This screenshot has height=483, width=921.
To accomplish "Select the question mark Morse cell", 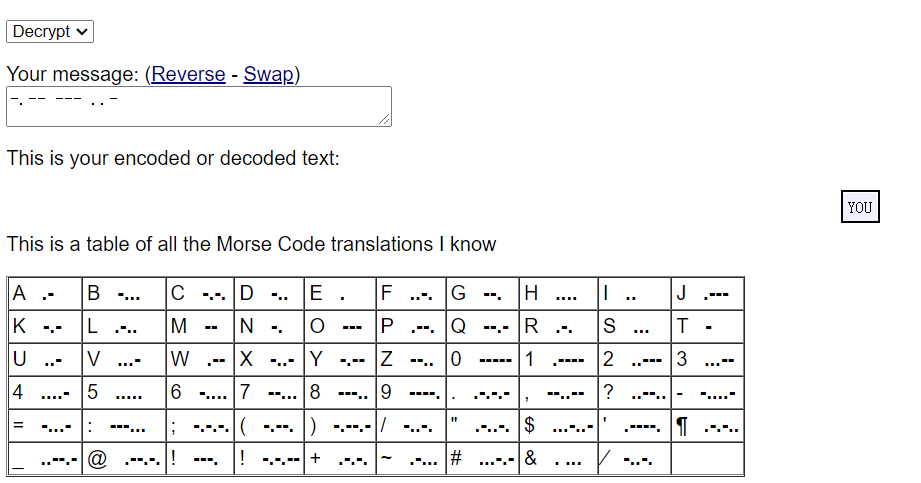I will pyautogui.click(x=634, y=392).
